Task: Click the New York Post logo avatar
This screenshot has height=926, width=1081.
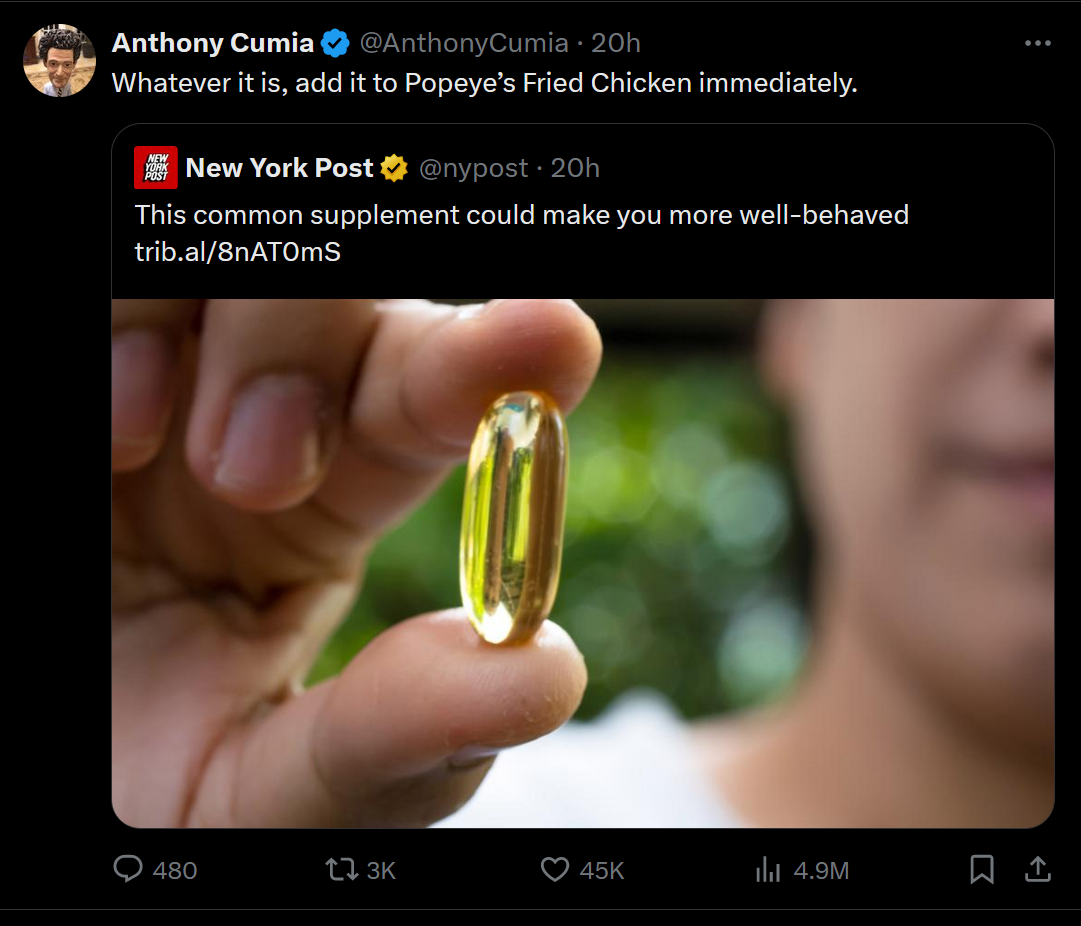Action: [155, 168]
